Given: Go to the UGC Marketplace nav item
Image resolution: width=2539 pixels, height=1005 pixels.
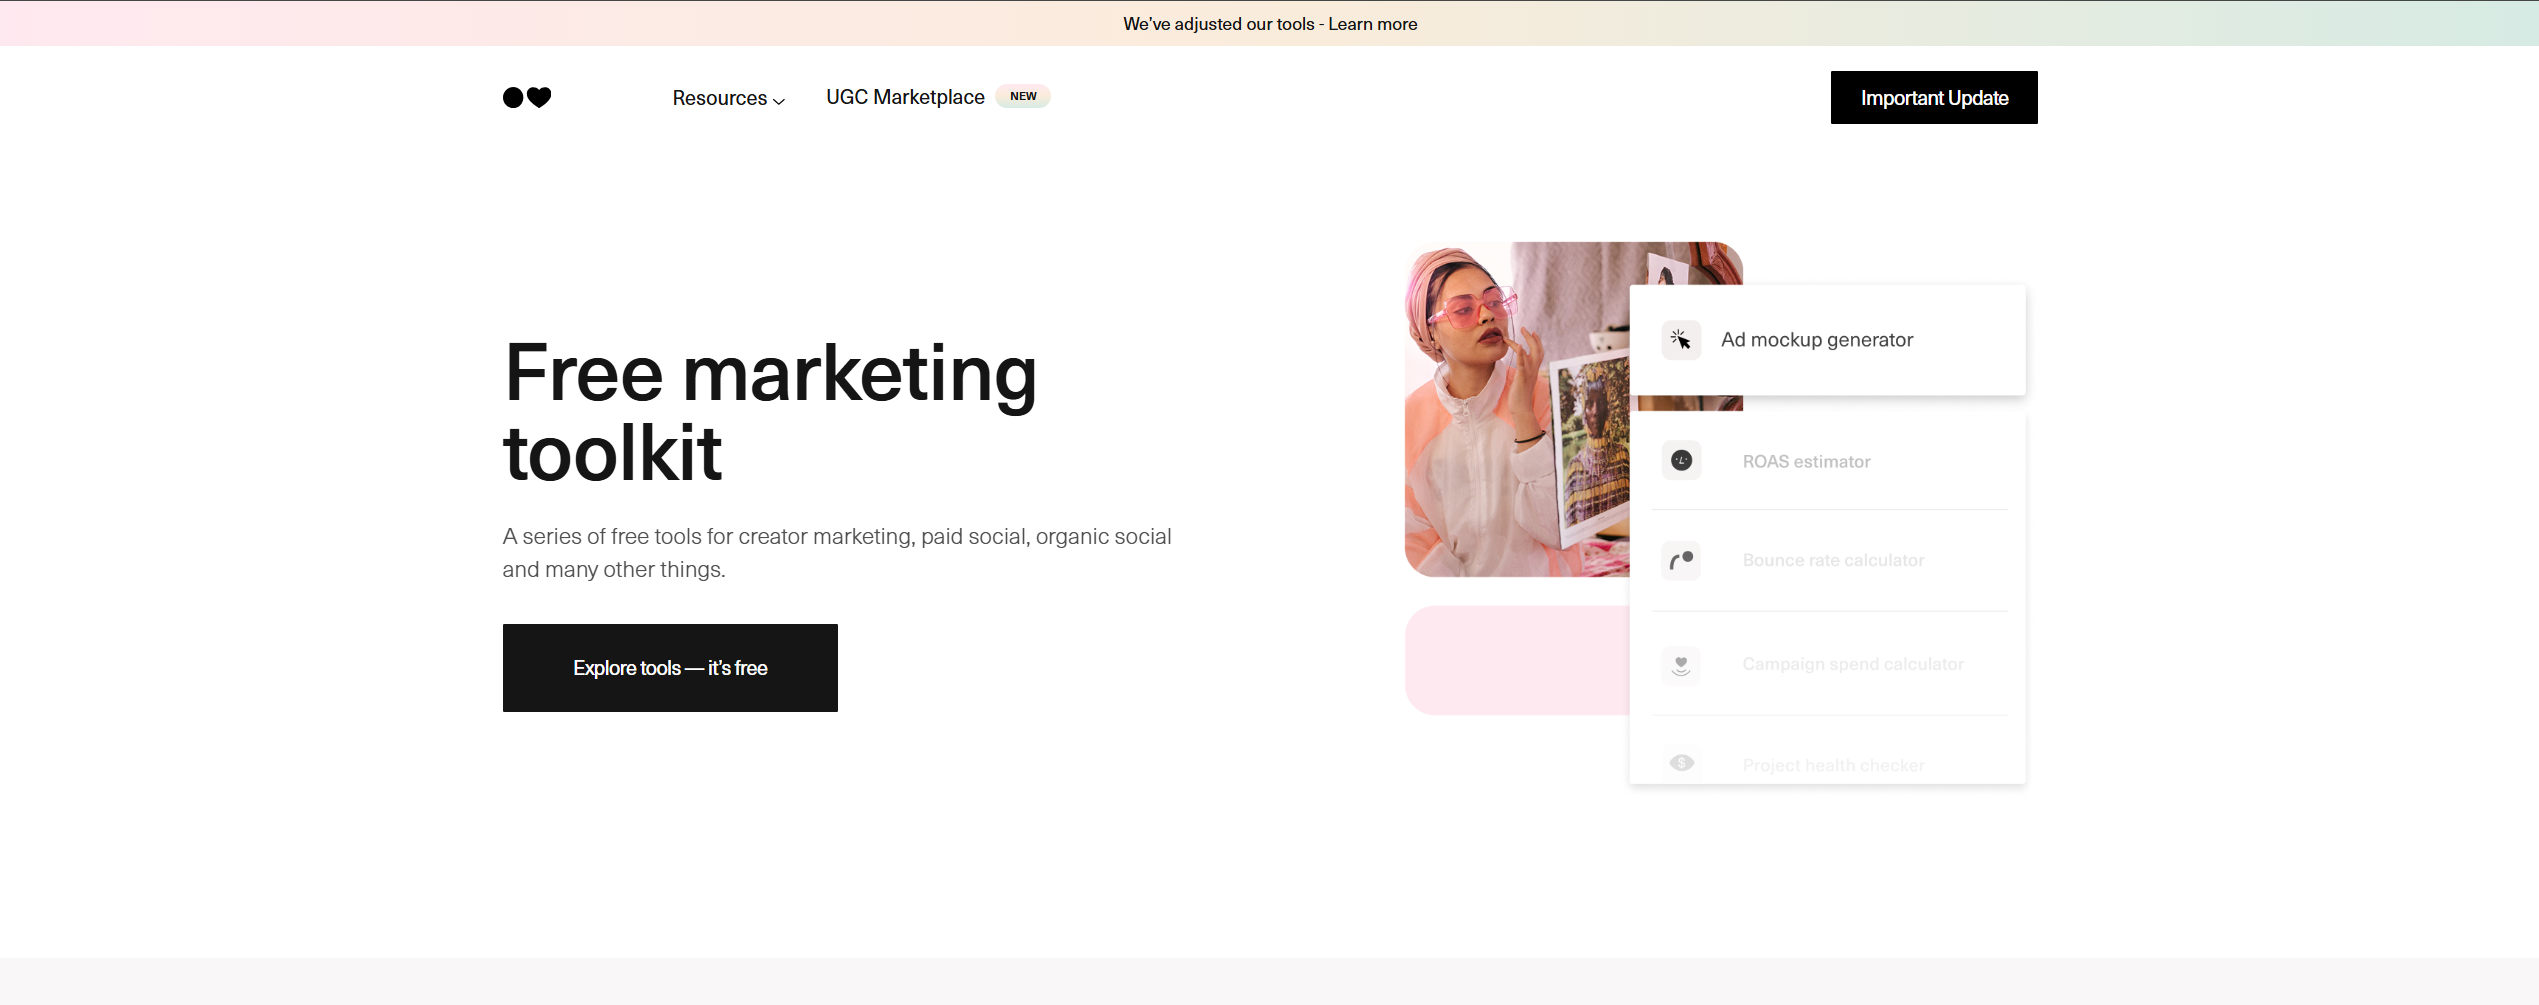Looking at the screenshot, I should pyautogui.click(x=905, y=97).
